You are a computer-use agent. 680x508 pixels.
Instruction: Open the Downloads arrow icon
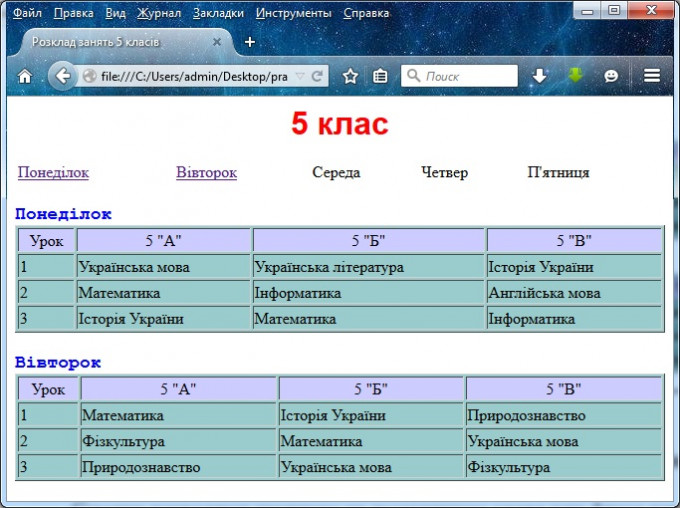tap(539, 76)
